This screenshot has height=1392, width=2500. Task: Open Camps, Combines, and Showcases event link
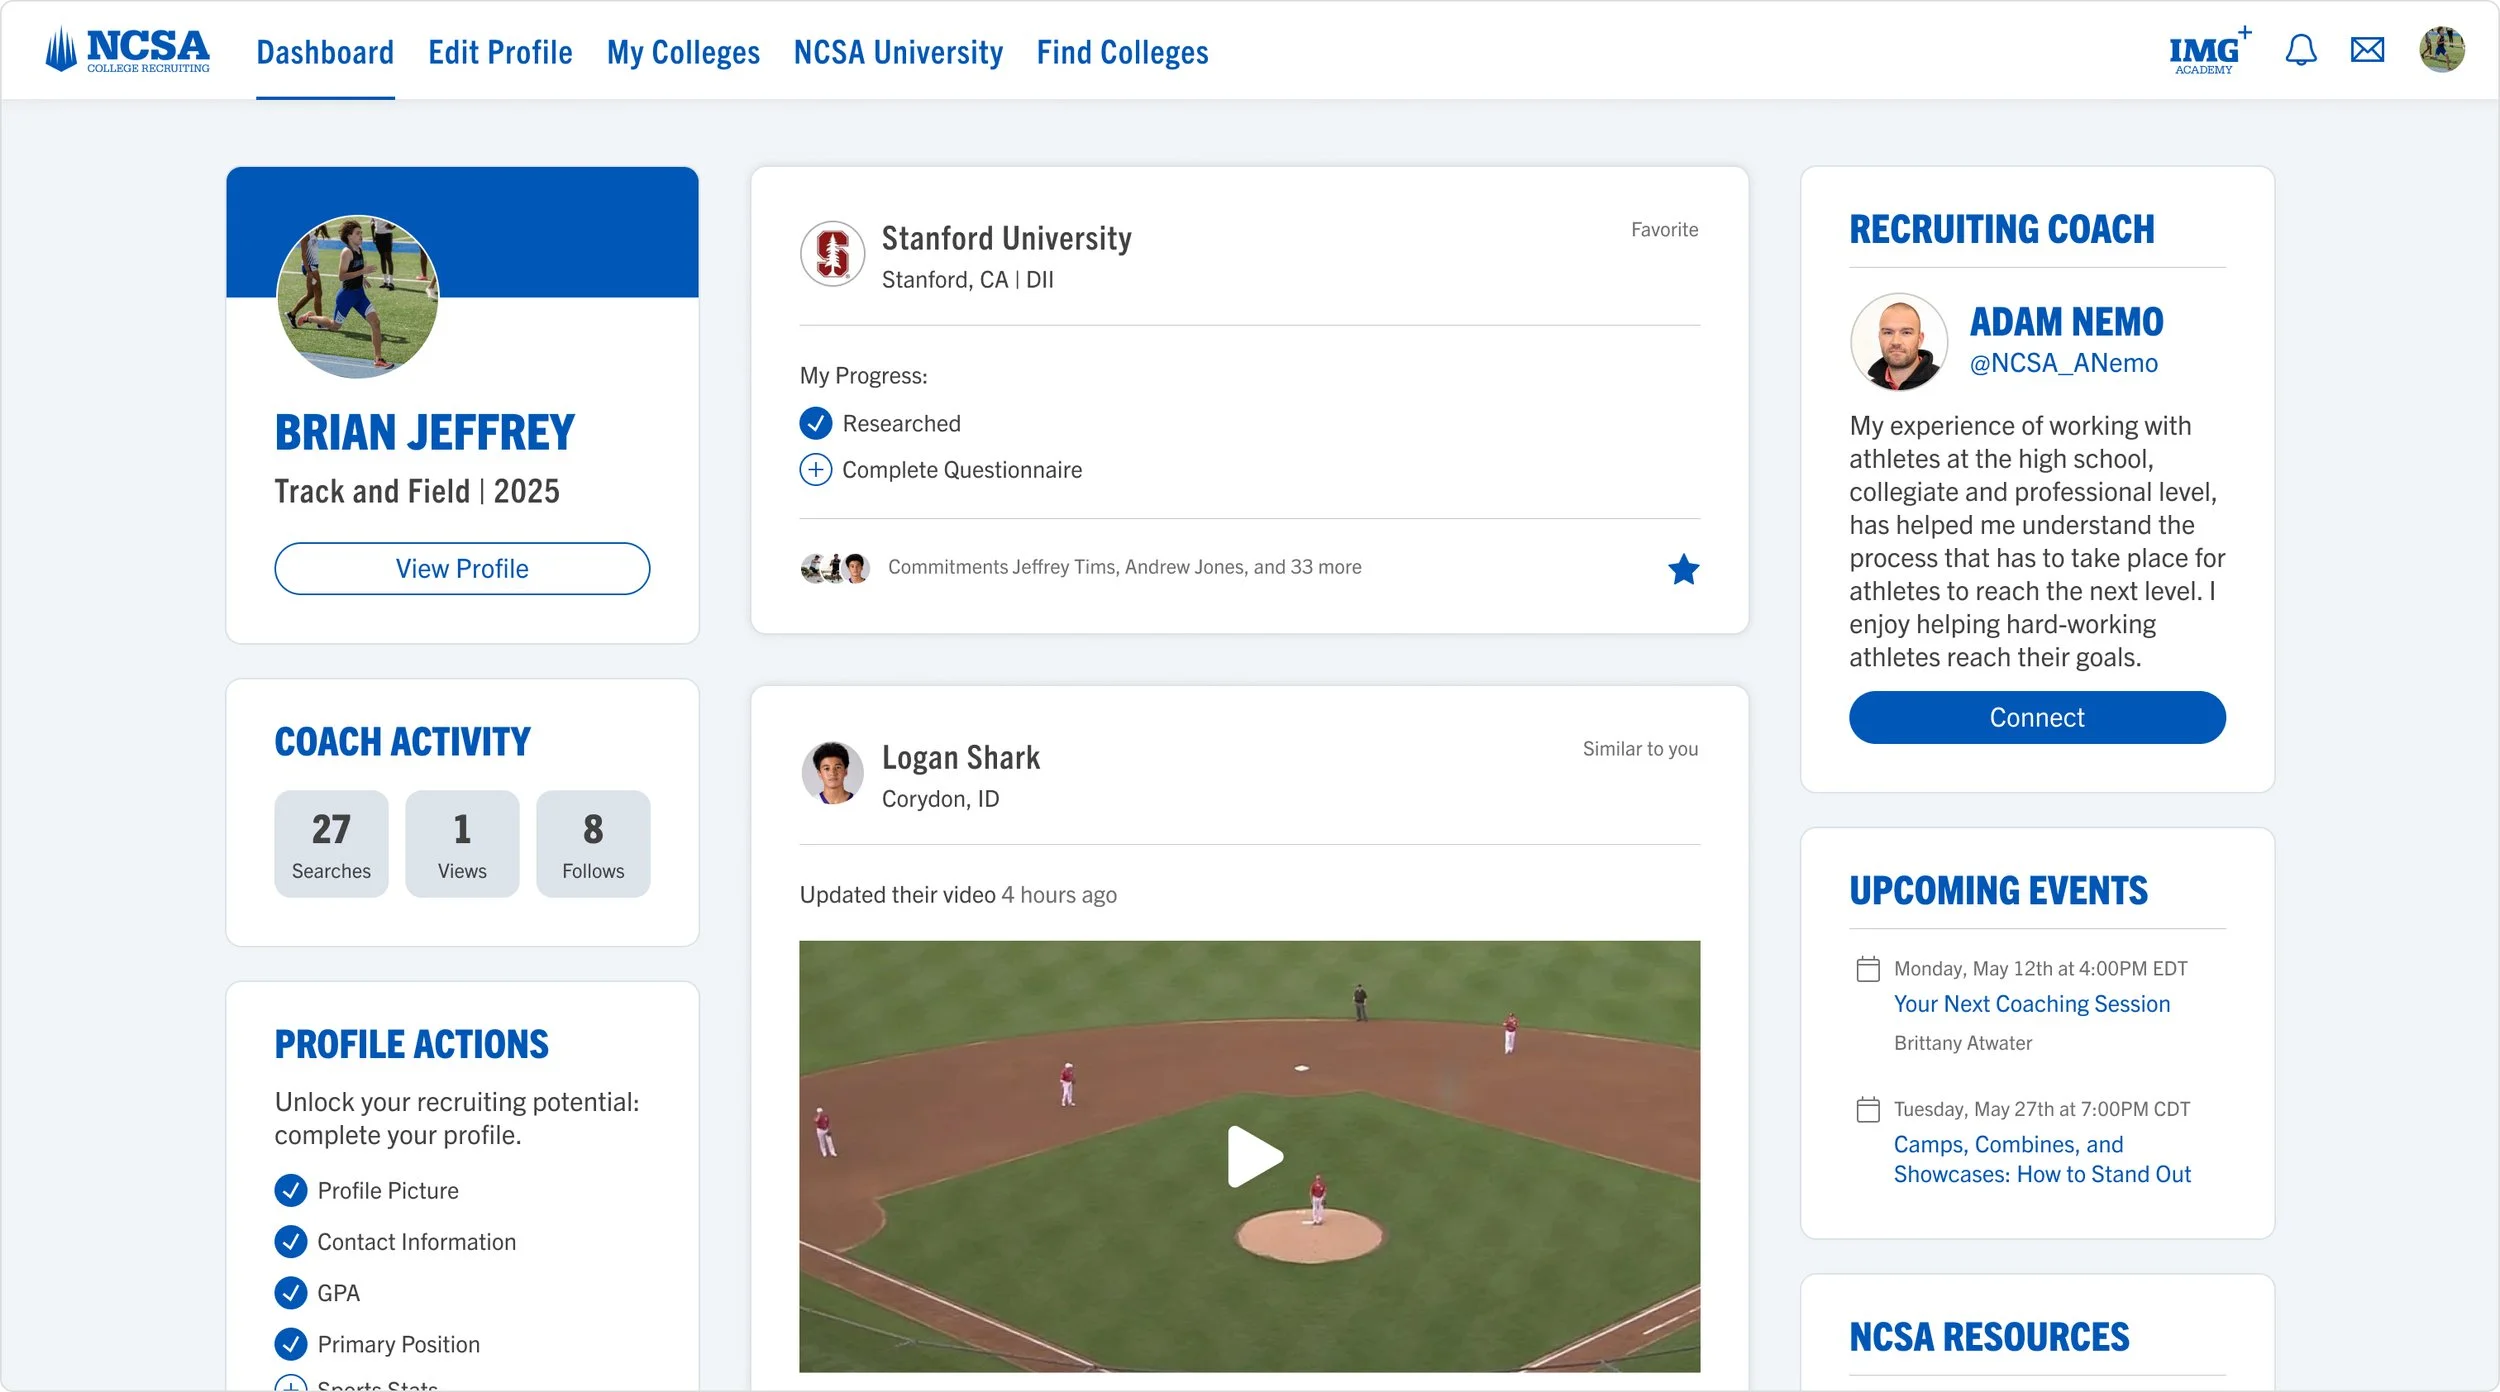[x=2042, y=1160]
